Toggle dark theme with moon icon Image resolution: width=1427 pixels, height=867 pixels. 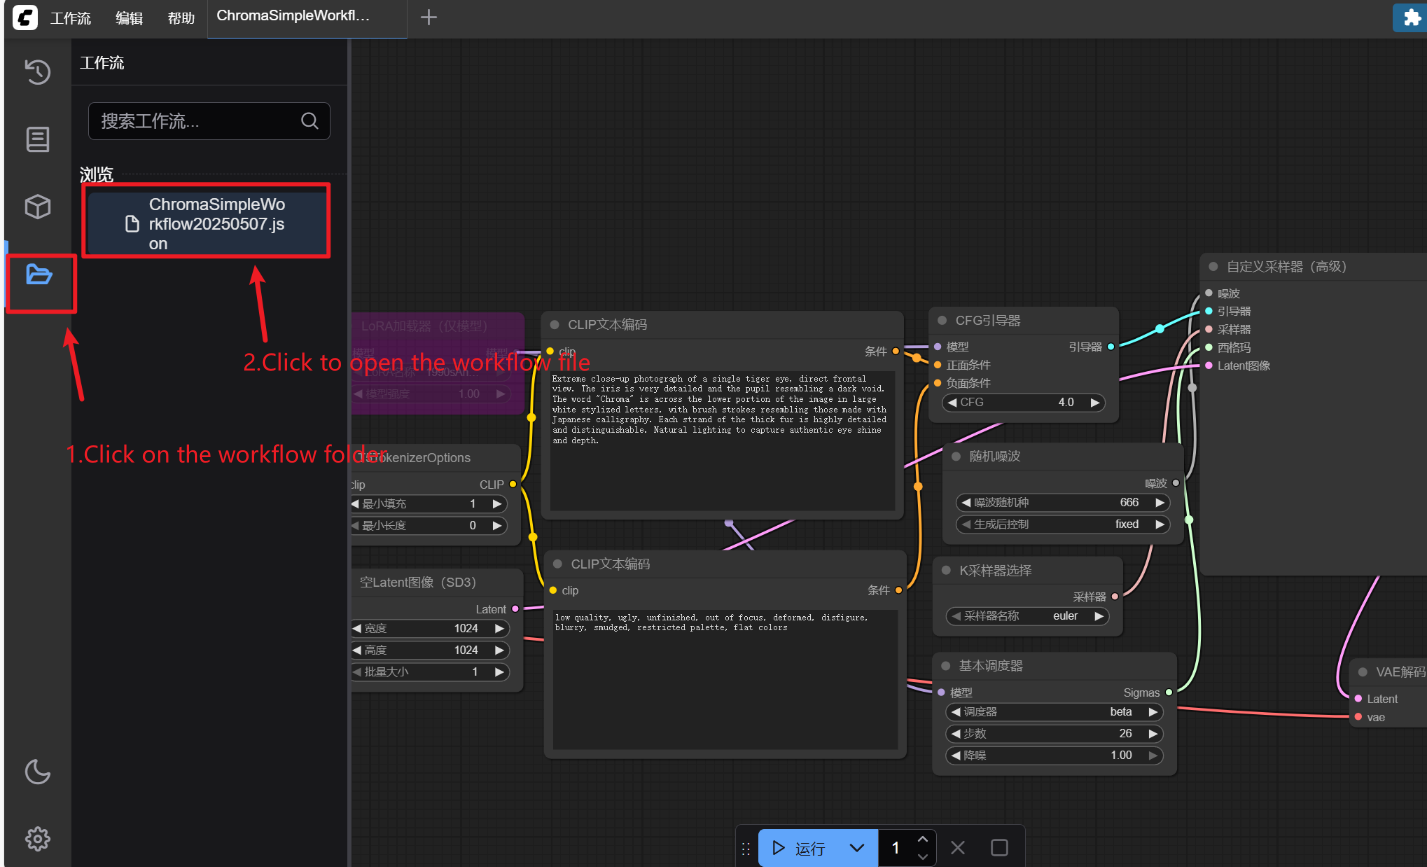point(38,771)
